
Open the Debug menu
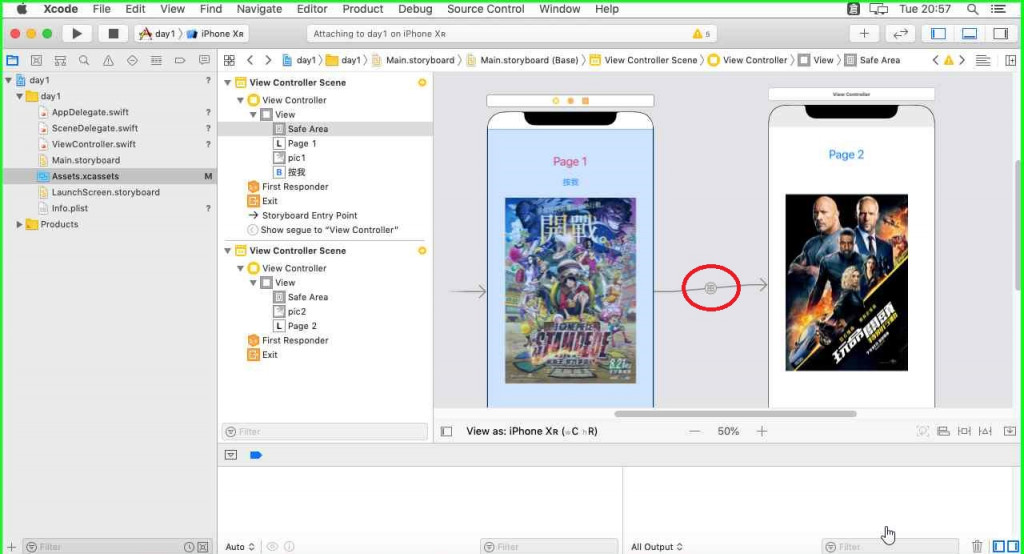pos(415,9)
